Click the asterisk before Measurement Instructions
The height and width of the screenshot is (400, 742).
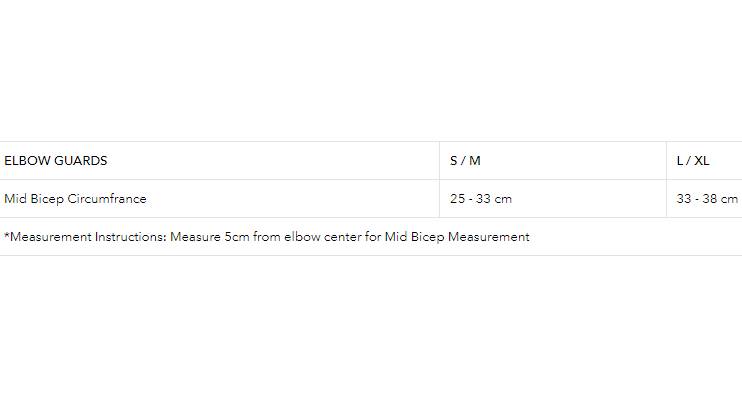(x=6, y=236)
